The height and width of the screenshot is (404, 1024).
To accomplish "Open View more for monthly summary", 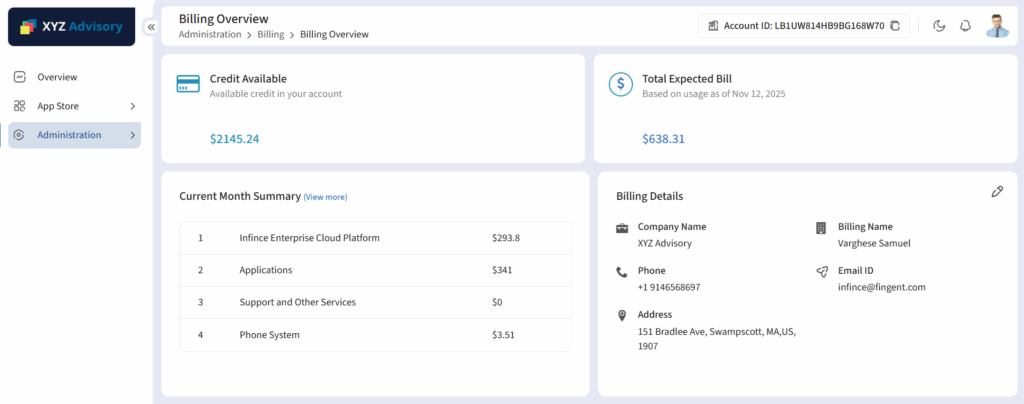I will 325,197.
